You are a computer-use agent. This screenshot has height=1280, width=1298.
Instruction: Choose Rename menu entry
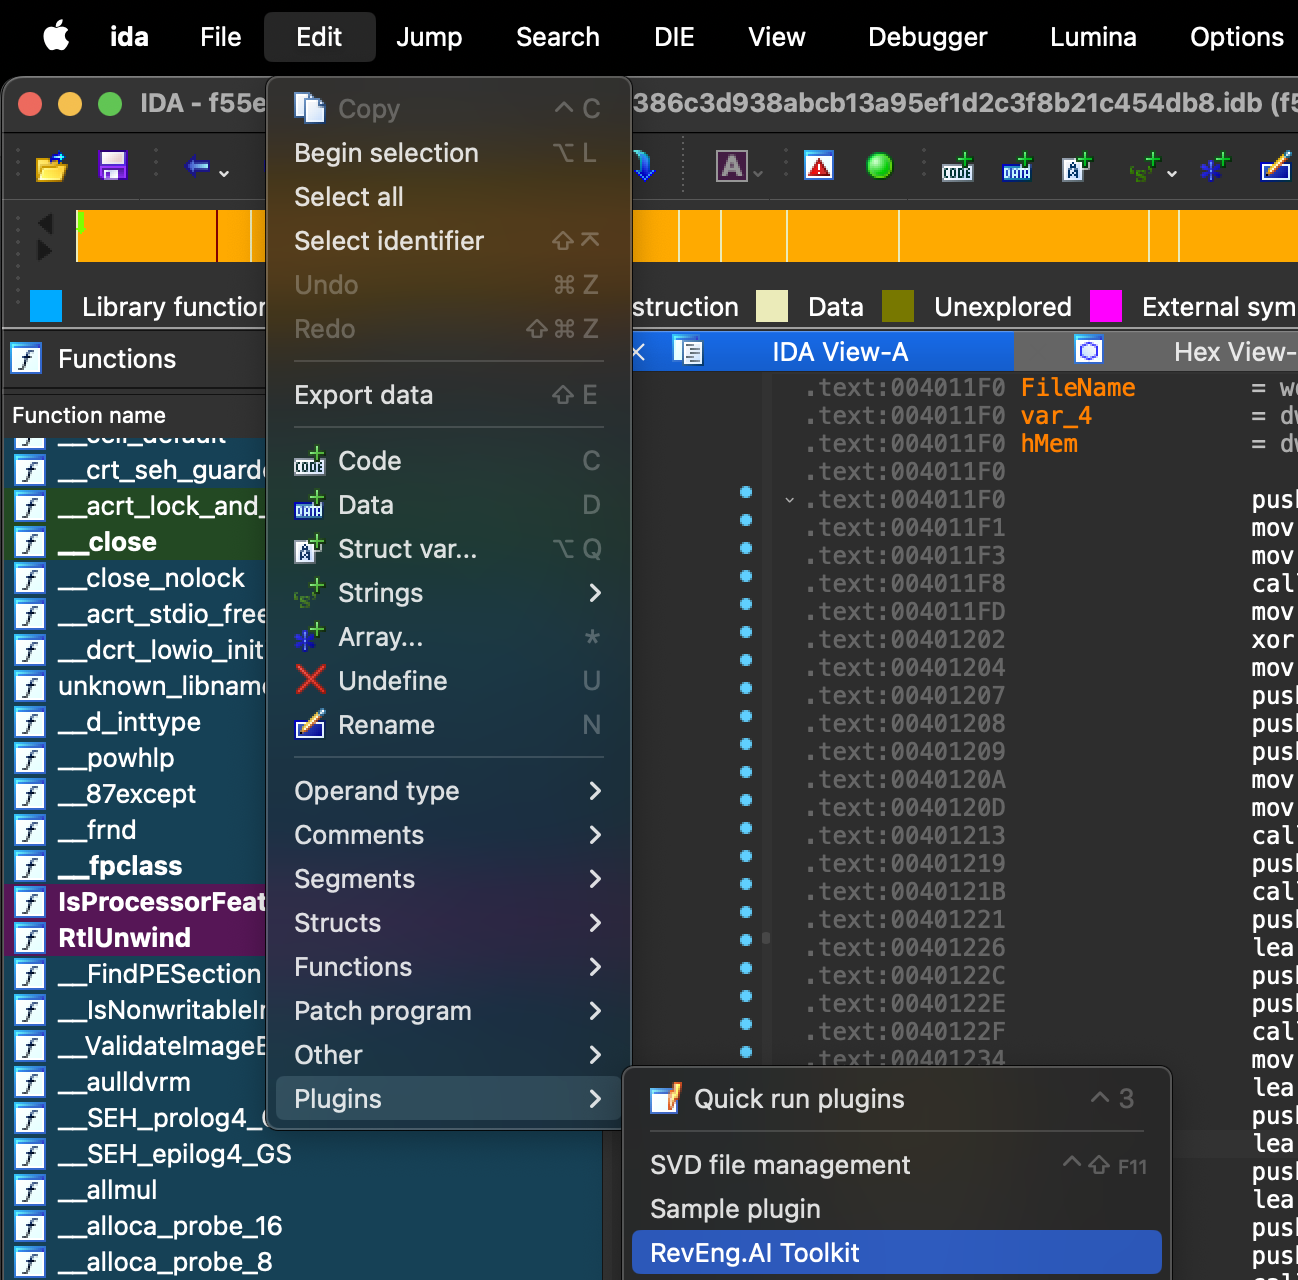click(x=449, y=725)
